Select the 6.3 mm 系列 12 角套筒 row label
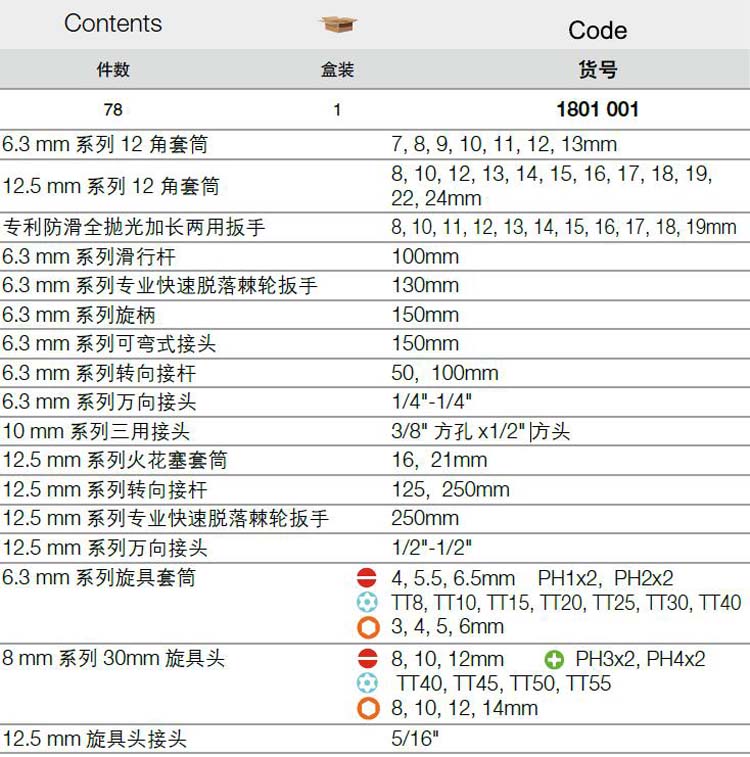This screenshot has width=750, height=757. [x=105, y=145]
